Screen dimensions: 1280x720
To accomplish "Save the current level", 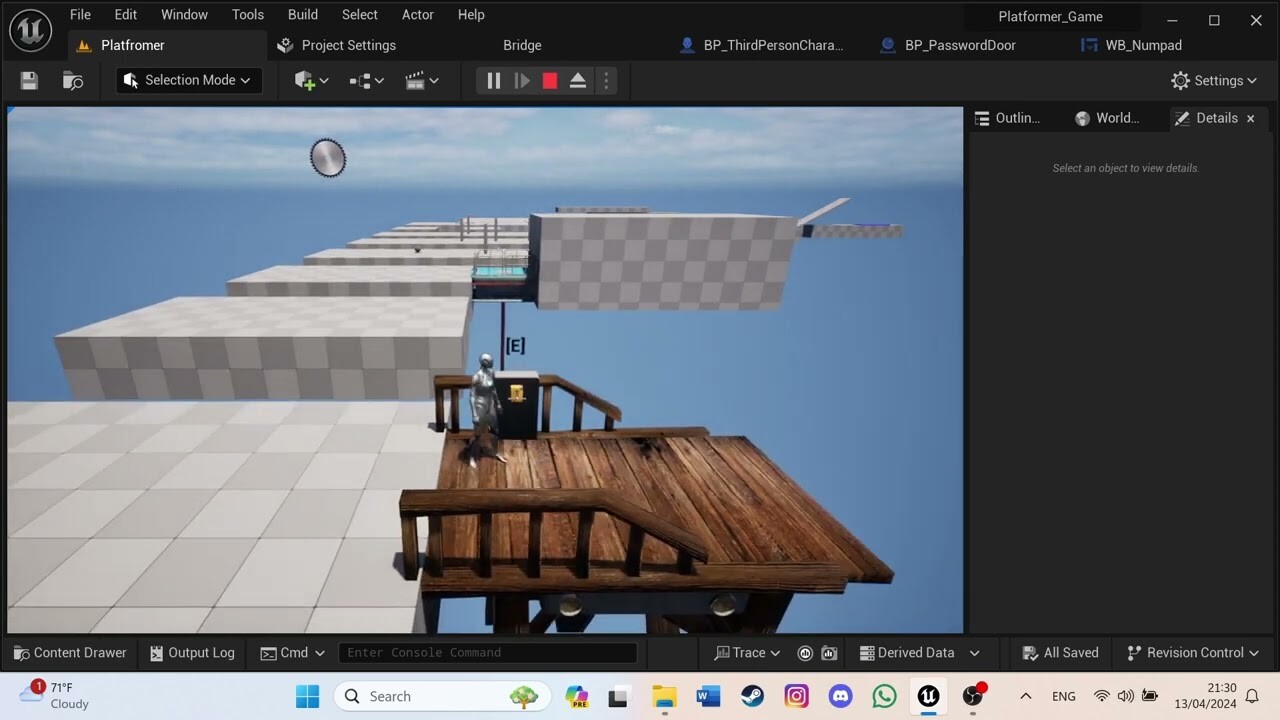I will coord(28,80).
